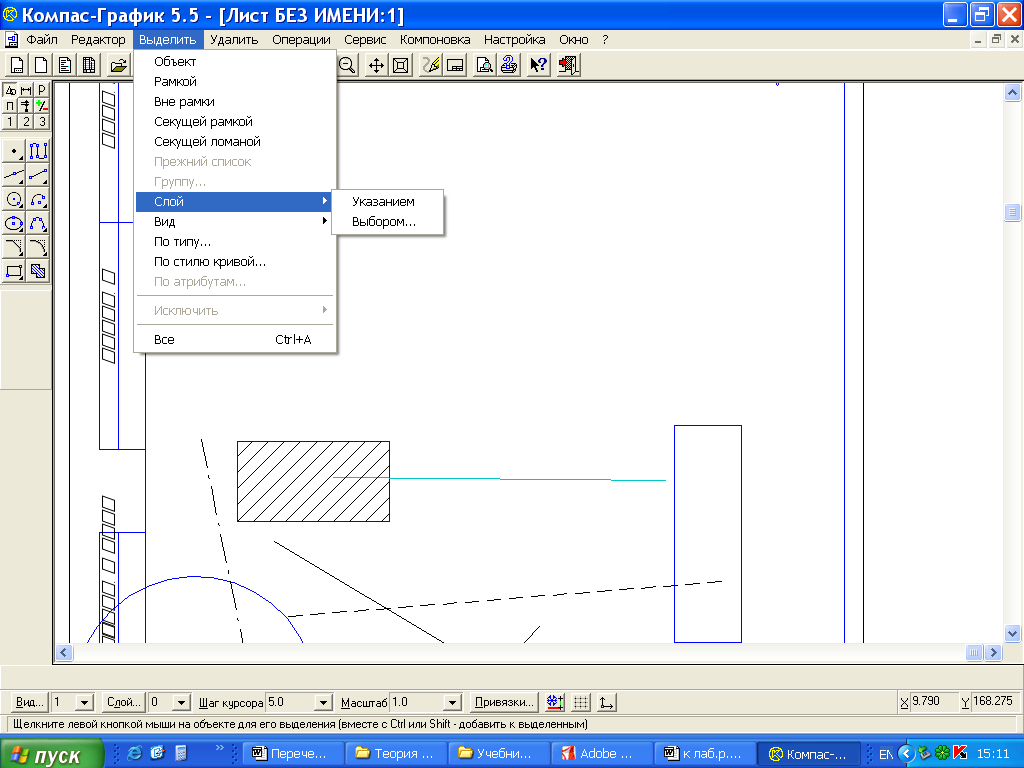This screenshot has height=768, width=1024.
Task: Select the rectangle tool
Action: pos(14,271)
